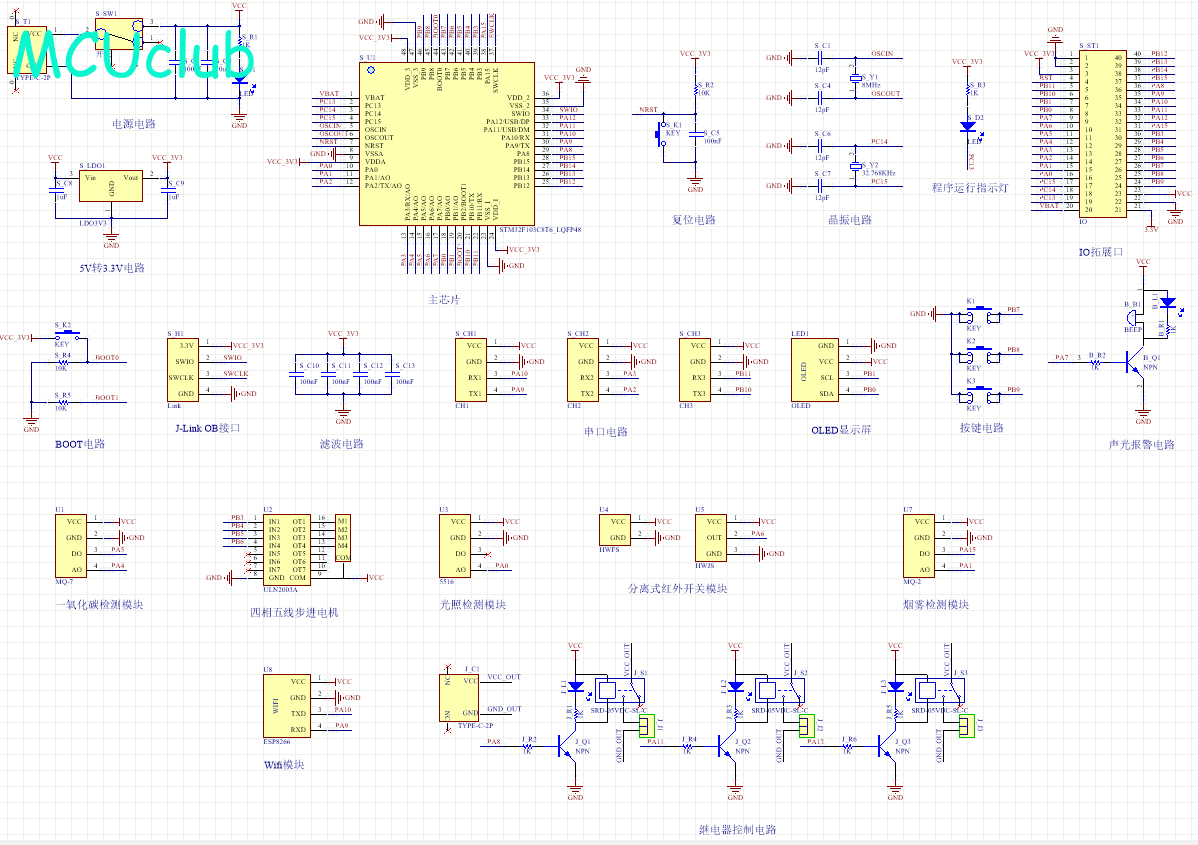Select the K3 push button connected to PB9
This screenshot has height=845, width=1198.
click(979, 394)
